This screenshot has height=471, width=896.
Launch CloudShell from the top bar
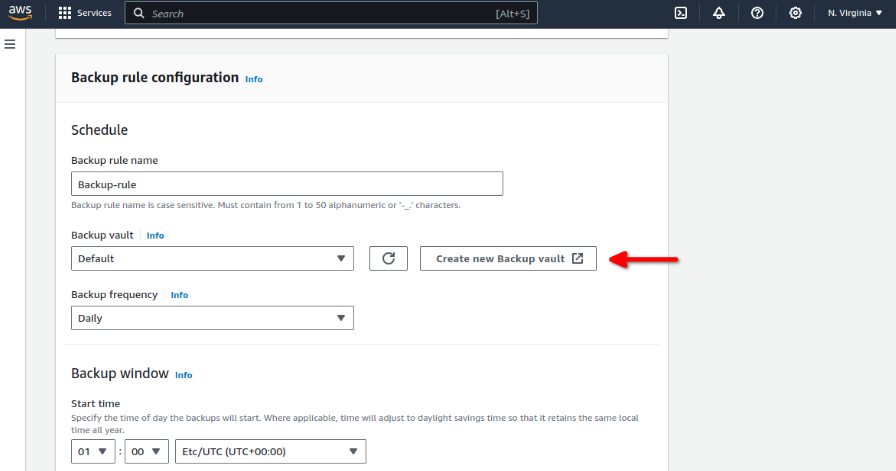[681, 13]
